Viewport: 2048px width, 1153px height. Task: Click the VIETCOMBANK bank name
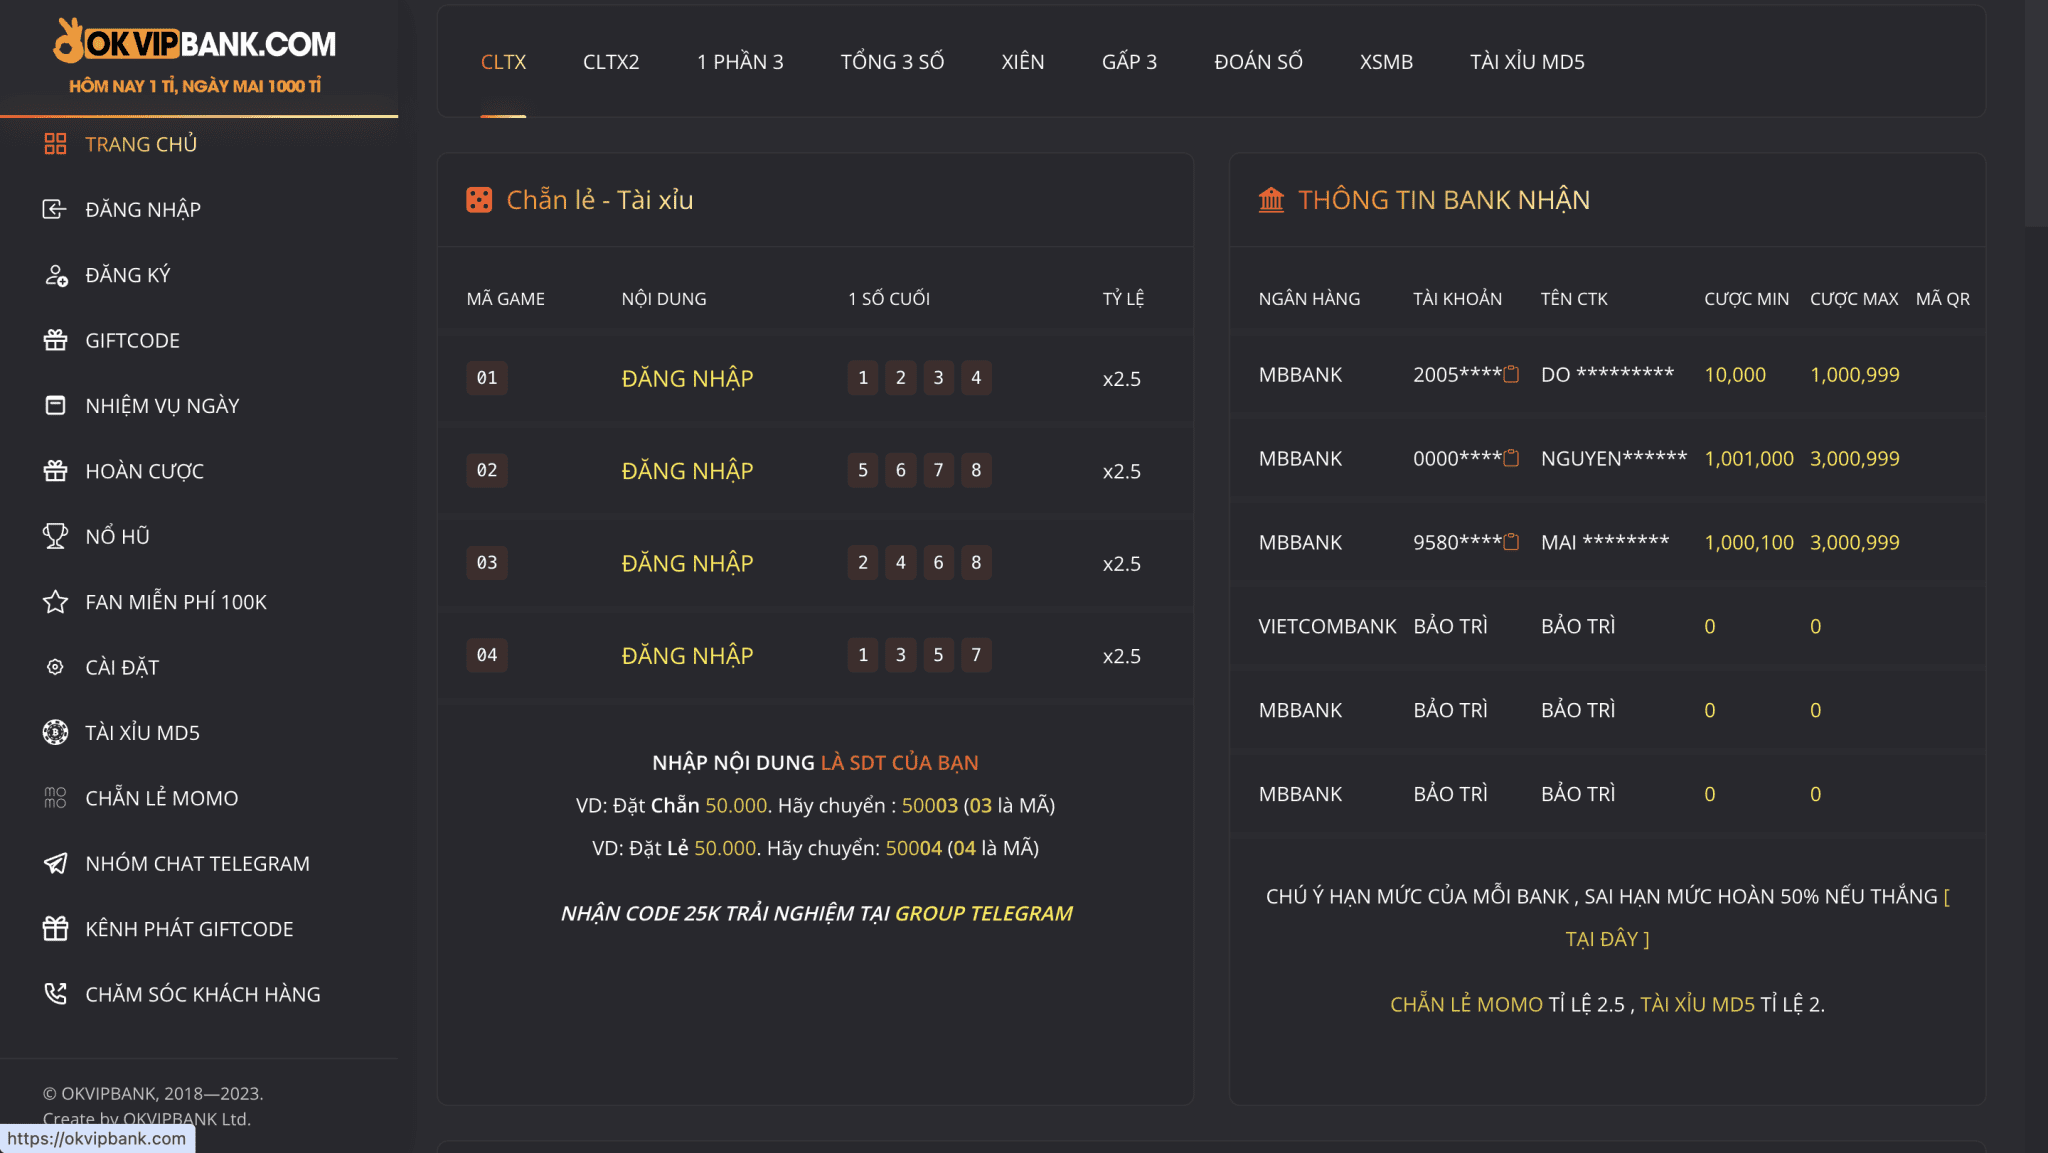[x=1327, y=626]
